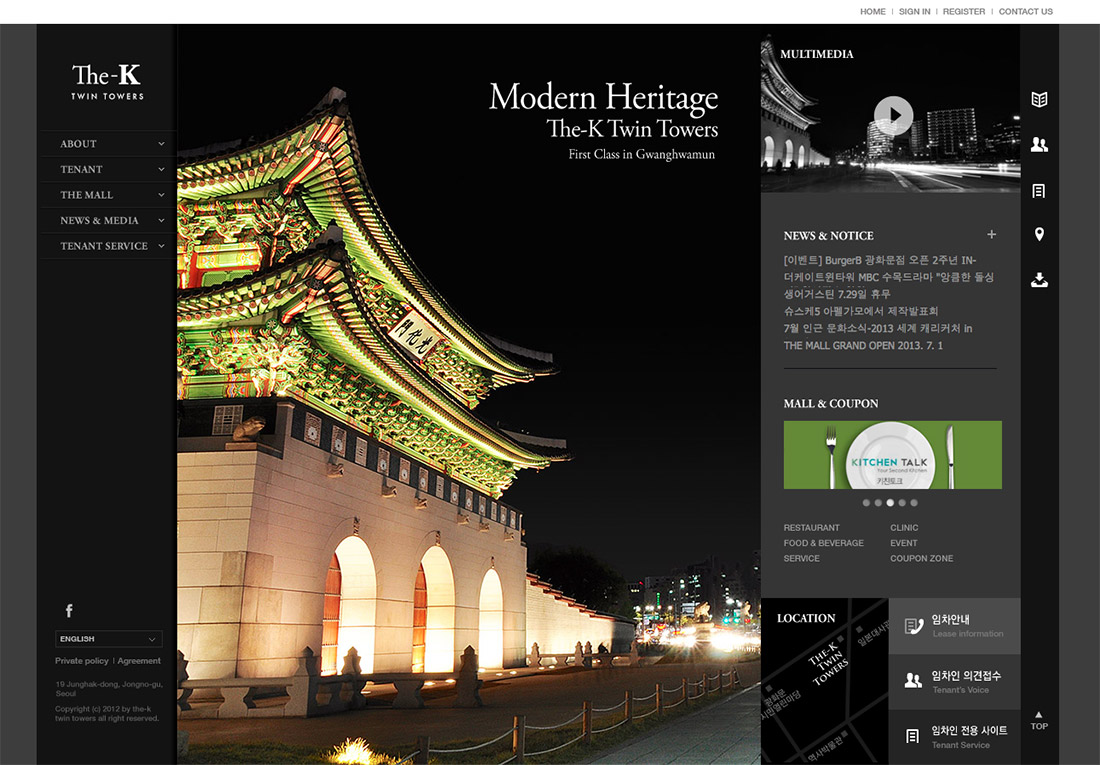
Task: Open BurgerB event news item
Action: point(880,260)
